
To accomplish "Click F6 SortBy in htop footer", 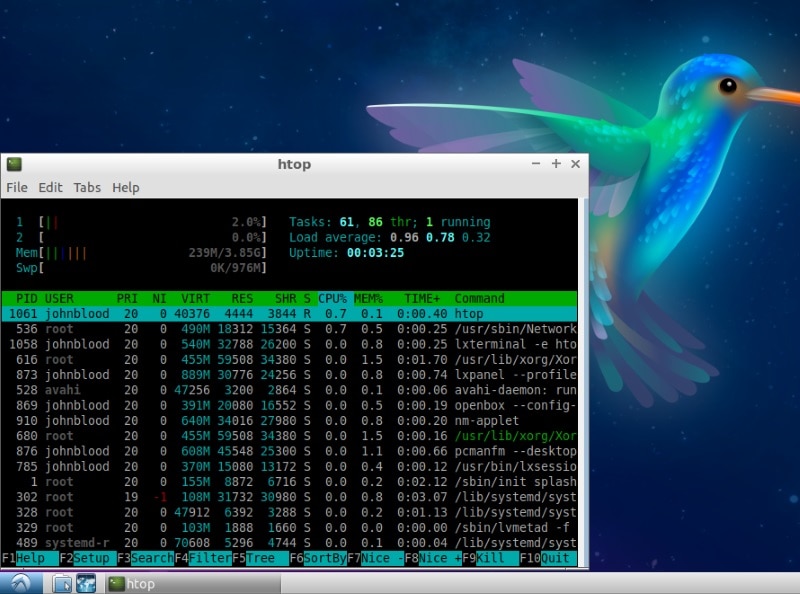I will [x=318, y=558].
